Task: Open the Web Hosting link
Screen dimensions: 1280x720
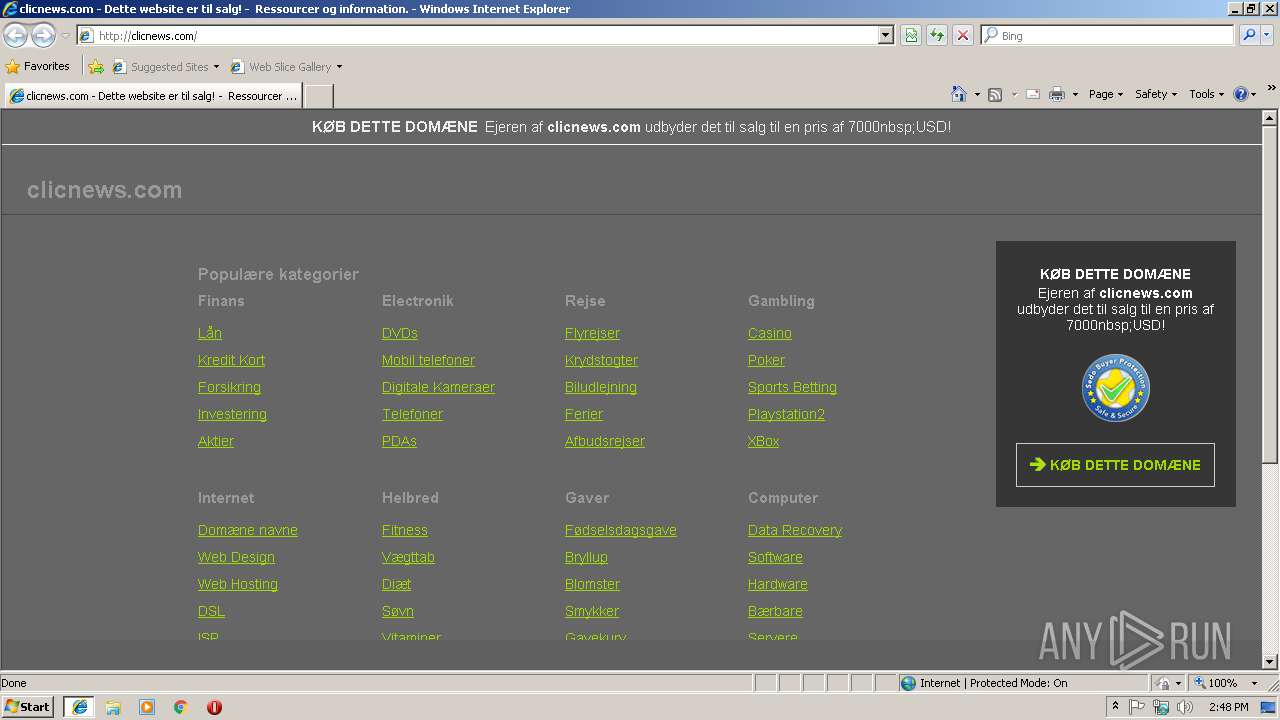Action: tap(238, 584)
